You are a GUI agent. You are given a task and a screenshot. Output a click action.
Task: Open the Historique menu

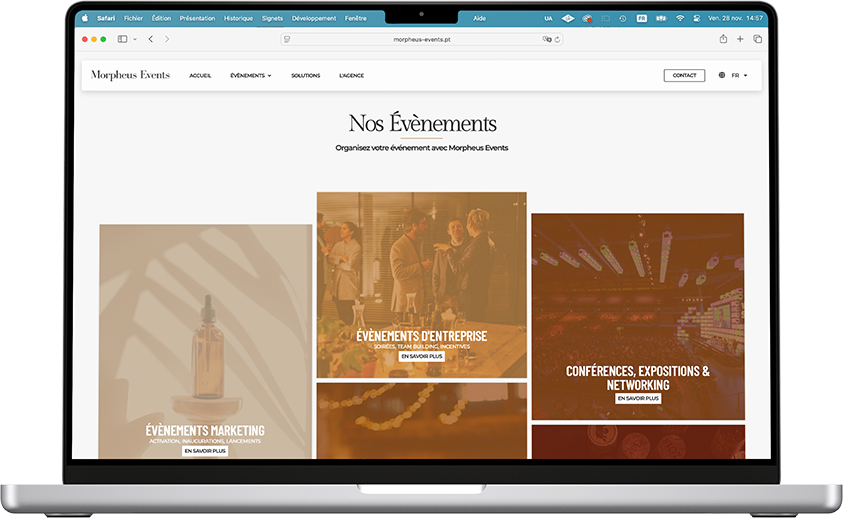coord(238,18)
